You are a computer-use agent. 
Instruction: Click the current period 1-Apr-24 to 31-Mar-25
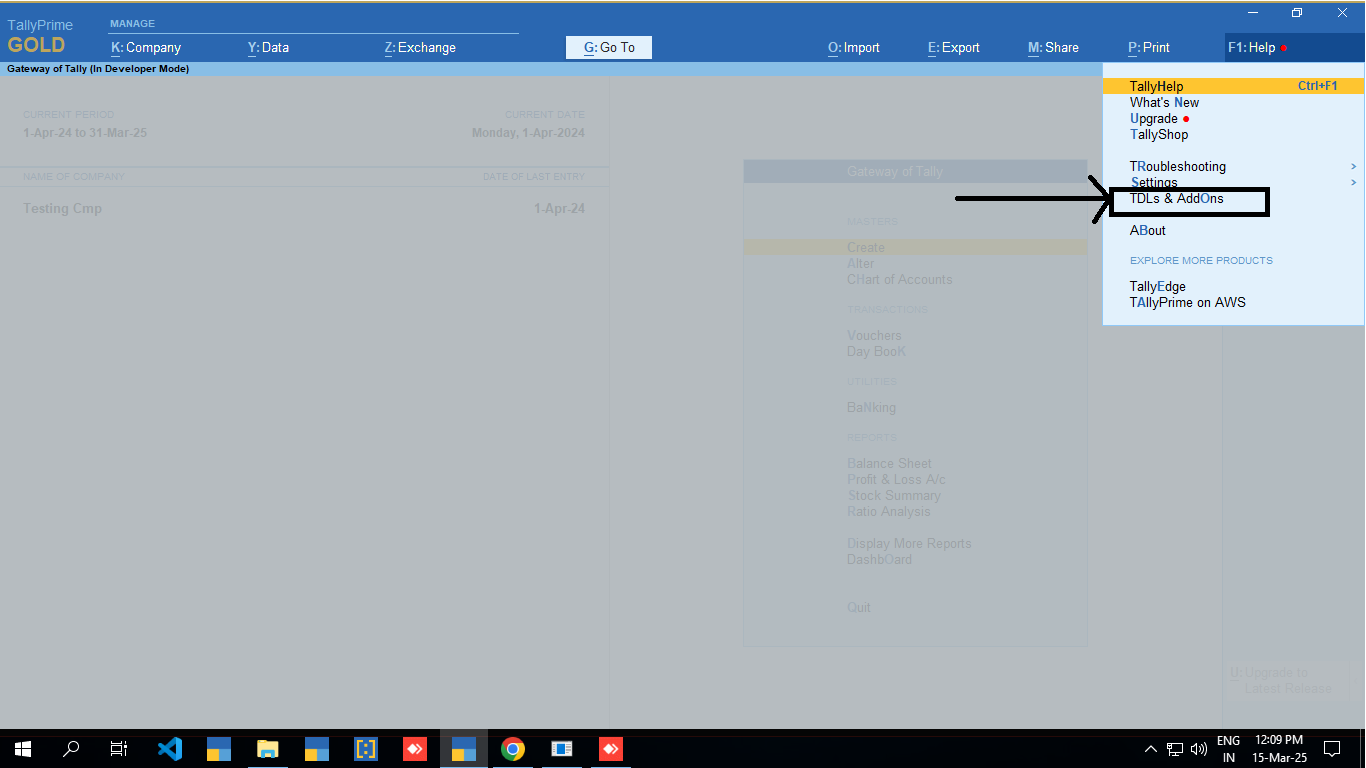click(x=85, y=132)
